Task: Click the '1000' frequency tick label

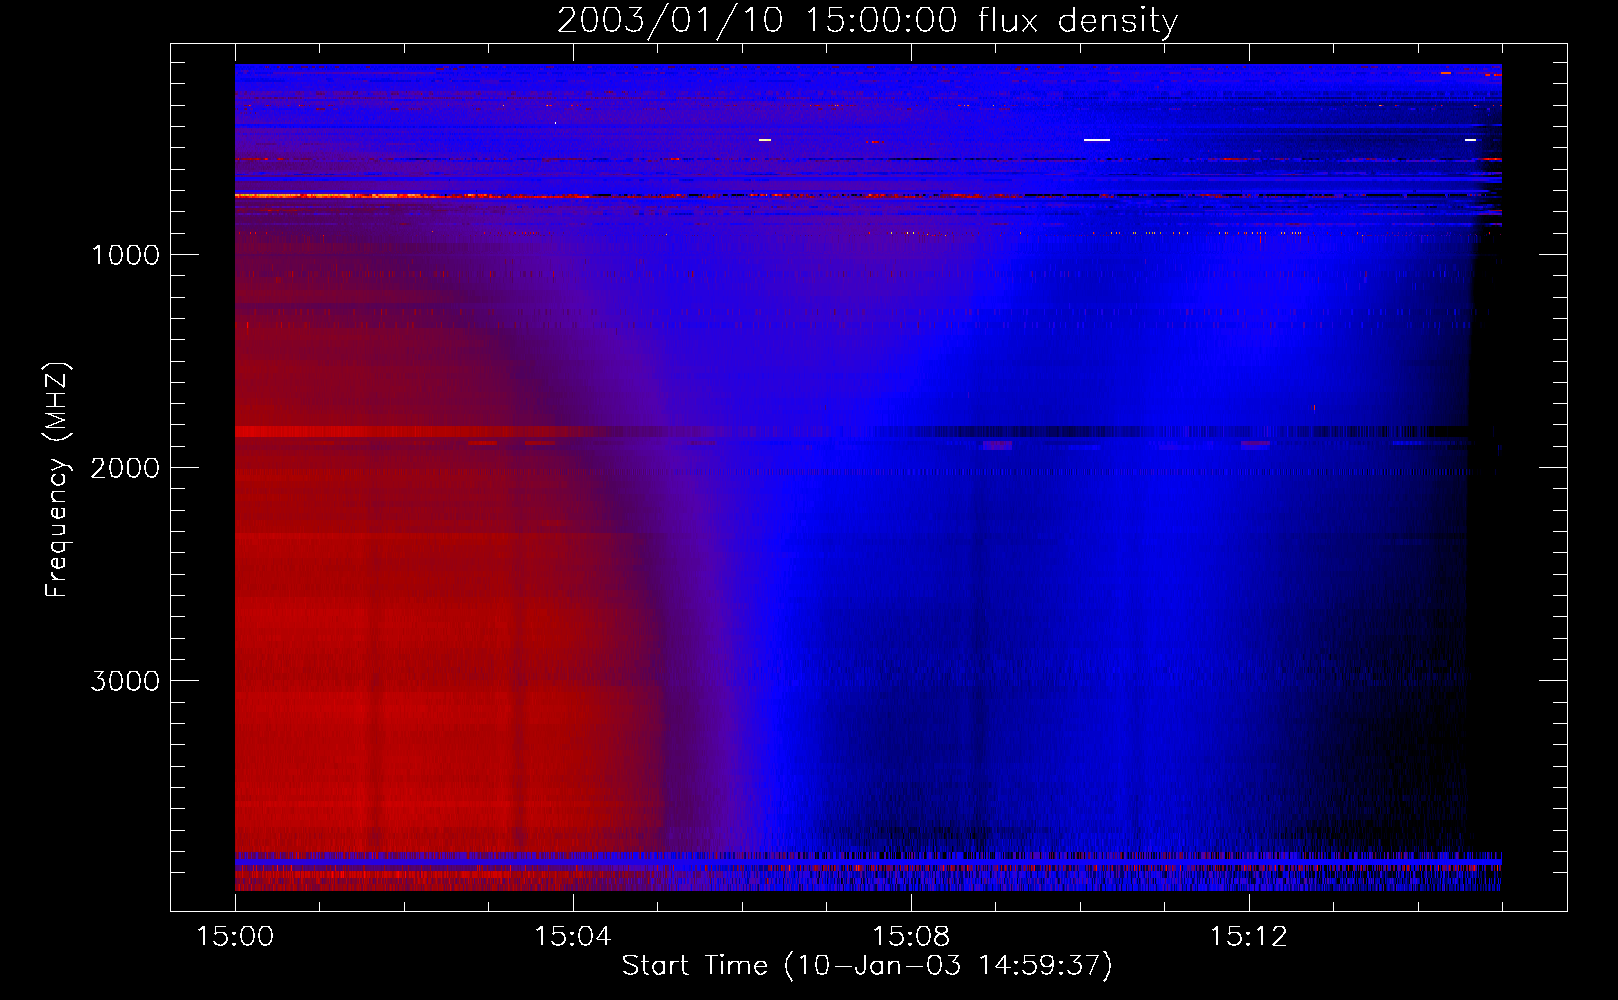Action: coord(125,255)
